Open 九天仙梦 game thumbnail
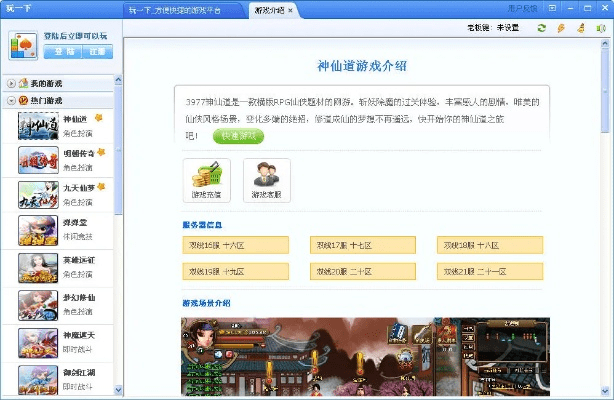 38,195
